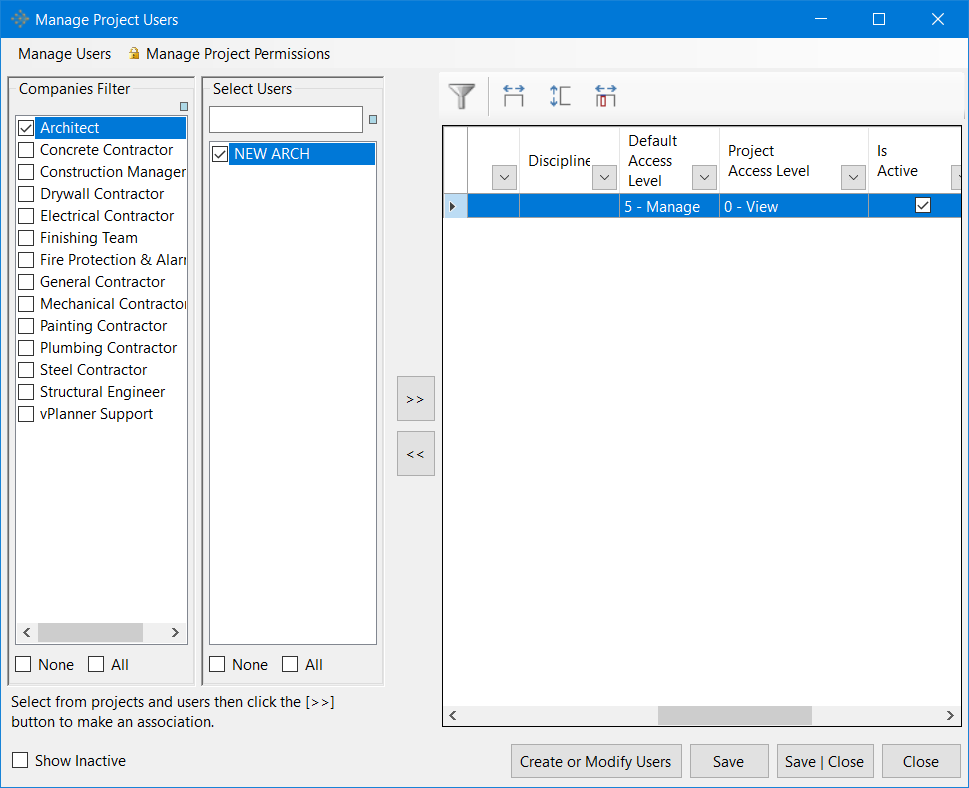Select the filter icon in the toolbar
Viewport: 969px width, 788px height.
click(x=461, y=96)
